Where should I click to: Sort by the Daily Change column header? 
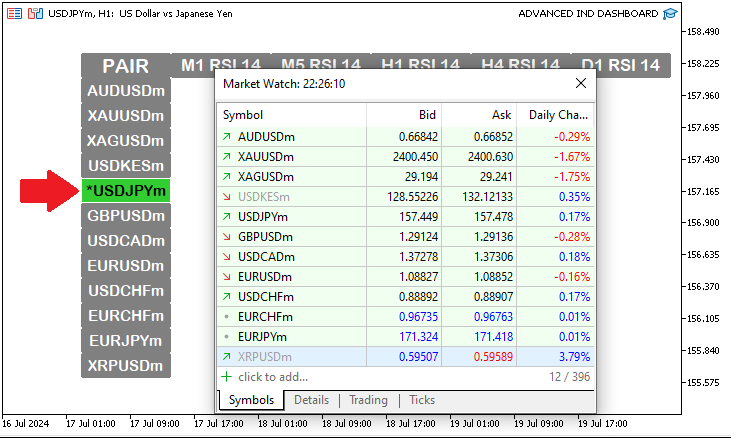(556, 115)
